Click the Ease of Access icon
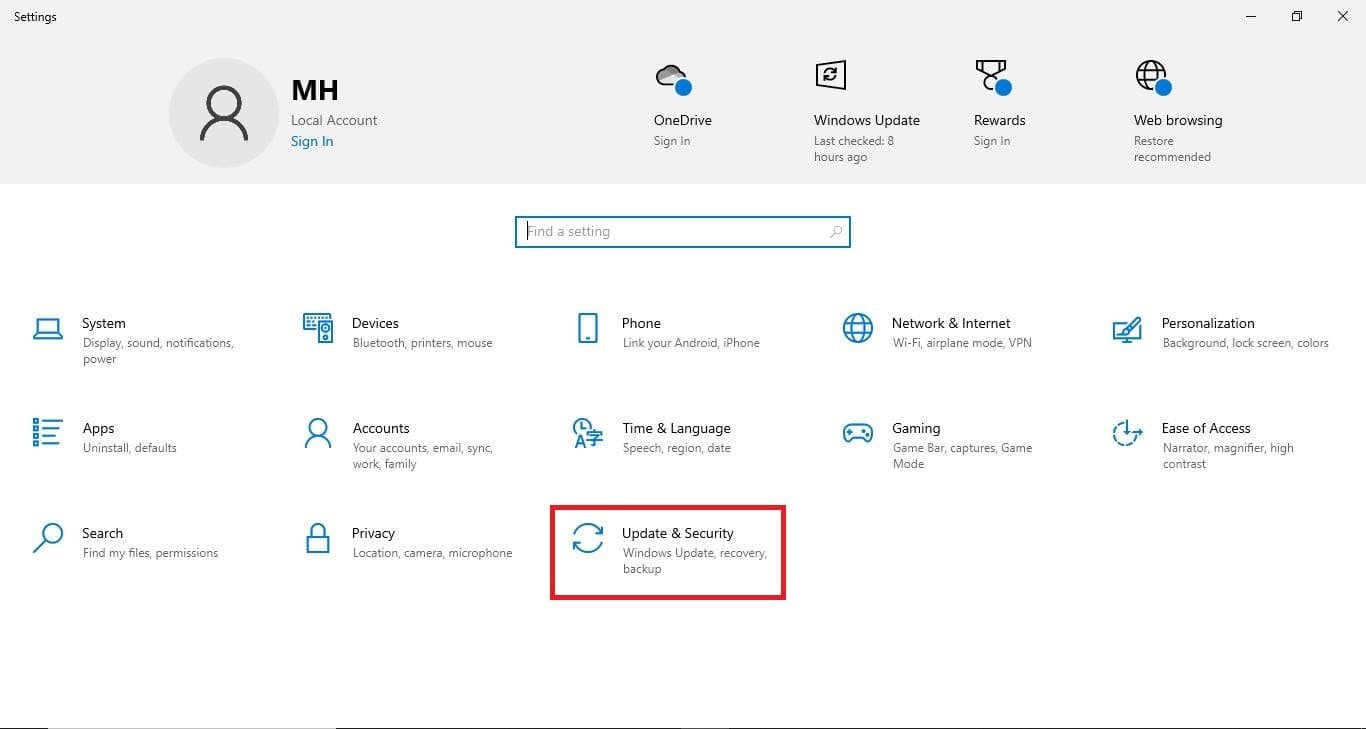Viewport: 1366px width, 729px height. (x=1127, y=433)
